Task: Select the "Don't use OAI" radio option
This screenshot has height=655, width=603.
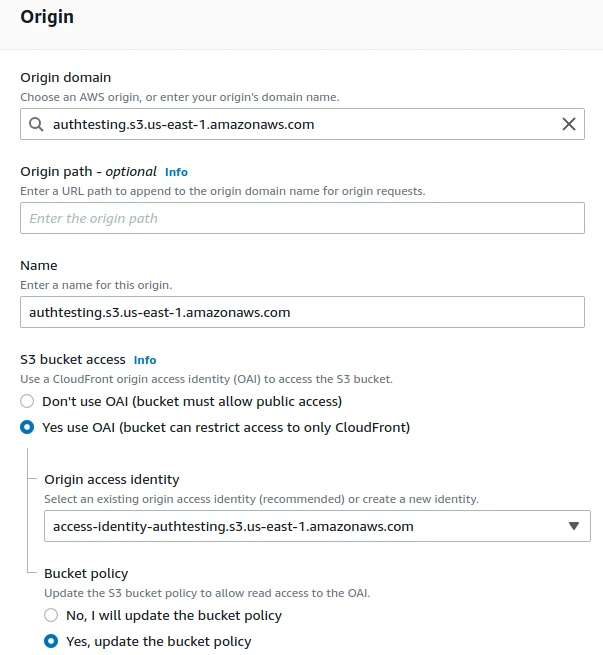Action: 28,401
